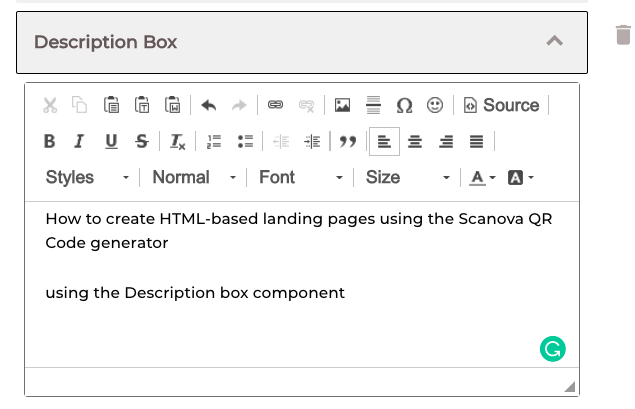Click the Cut scissors icon

[50, 105]
